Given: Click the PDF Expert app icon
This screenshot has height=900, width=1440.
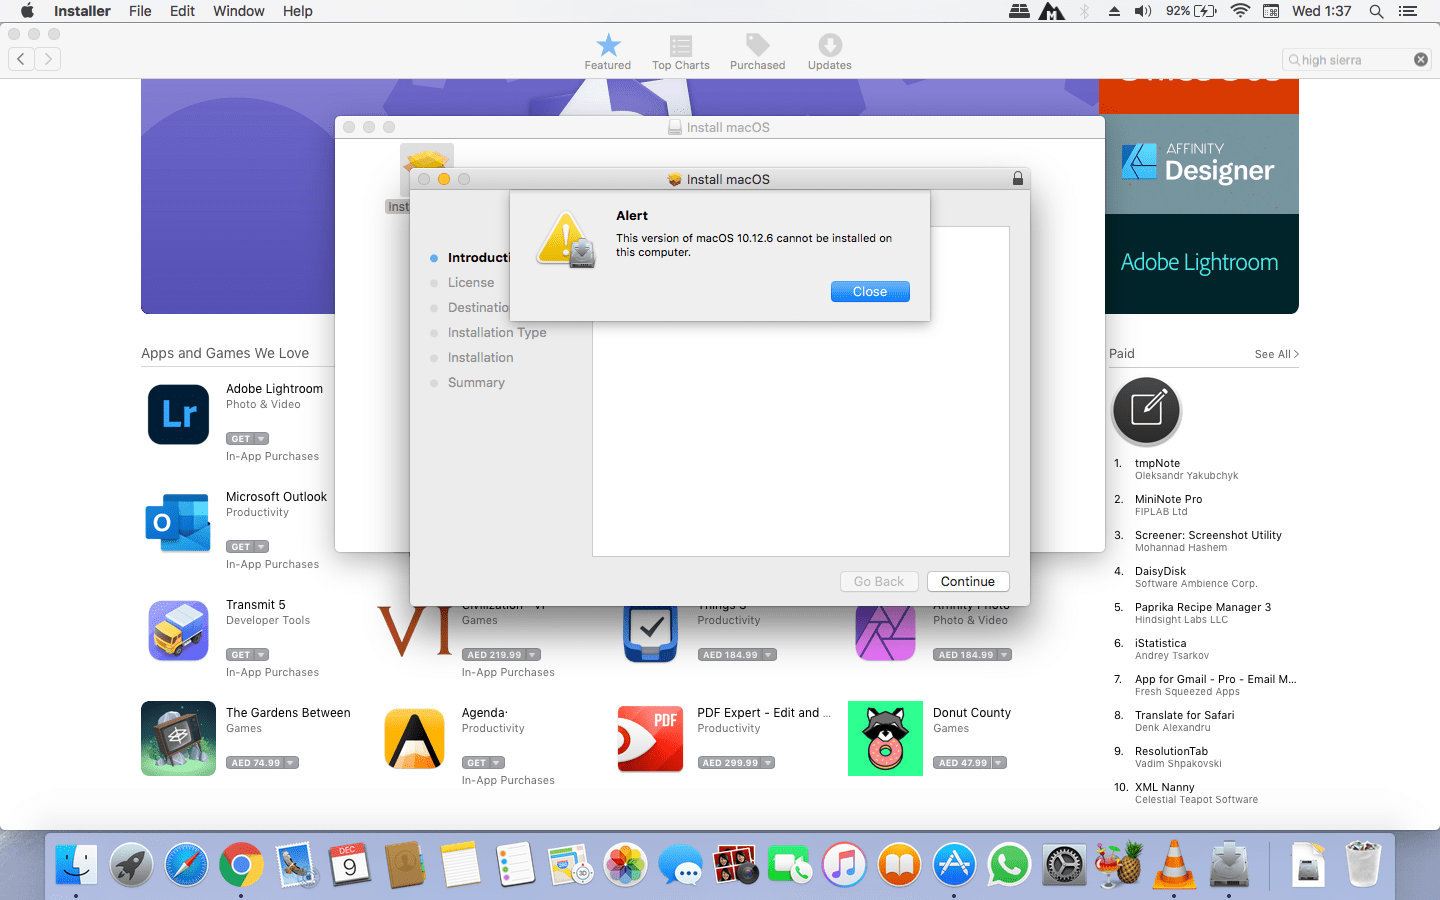Looking at the screenshot, I should tap(650, 738).
